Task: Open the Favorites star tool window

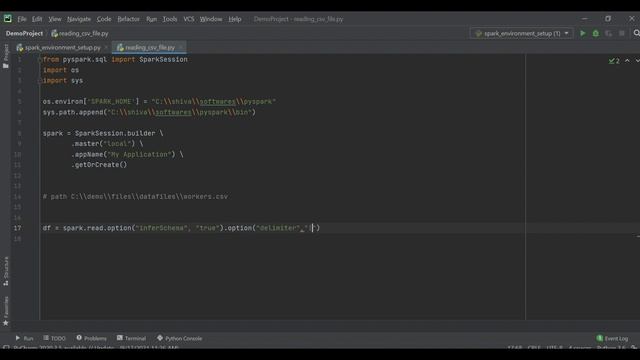Action: [x=6, y=311]
